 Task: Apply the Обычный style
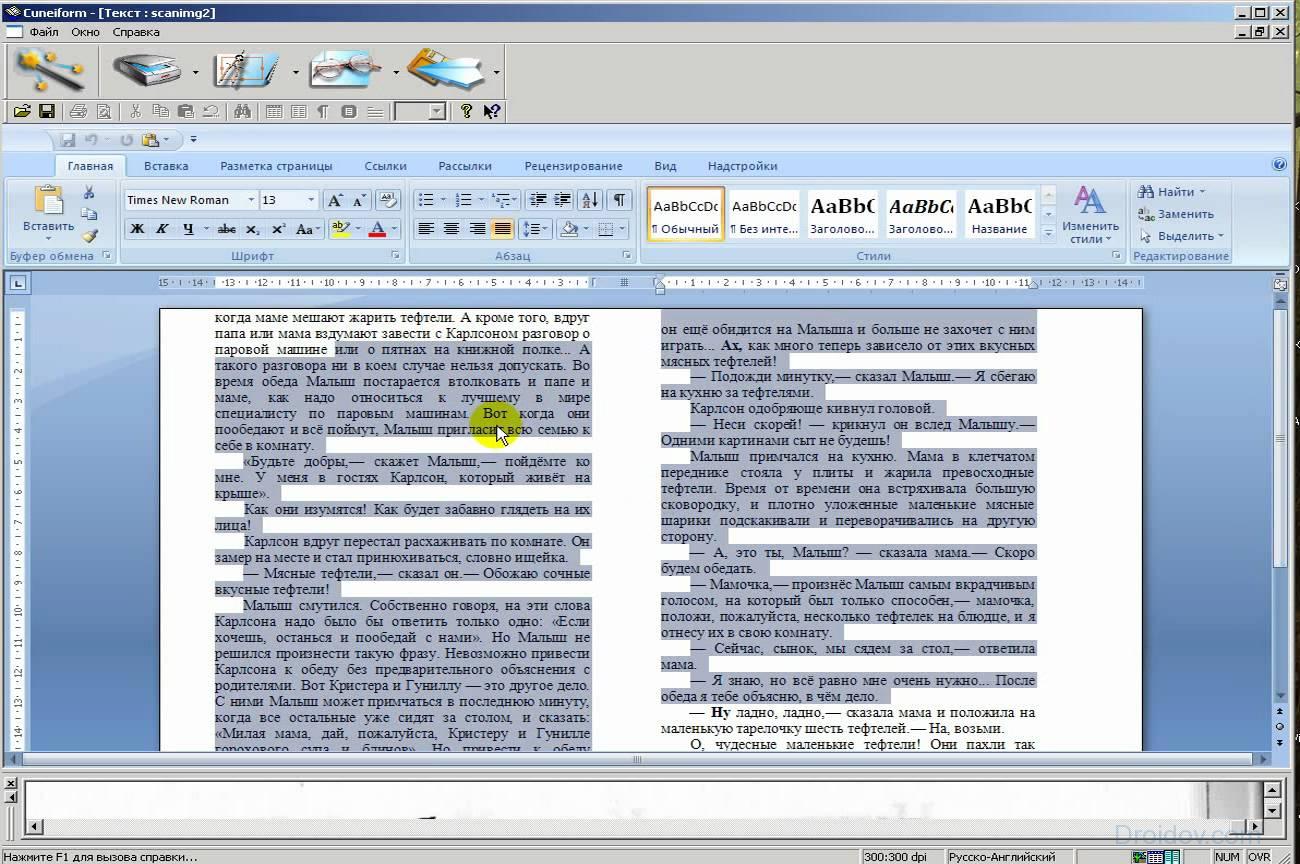pyautogui.click(x=686, y=214)
